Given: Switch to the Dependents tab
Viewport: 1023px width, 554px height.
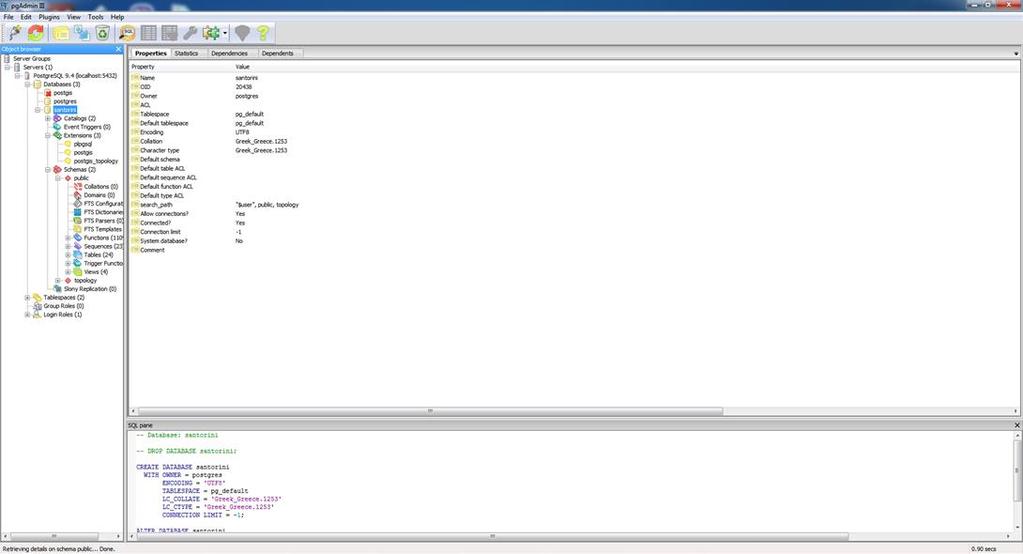Looking at the screenshot, I should 278,54.
